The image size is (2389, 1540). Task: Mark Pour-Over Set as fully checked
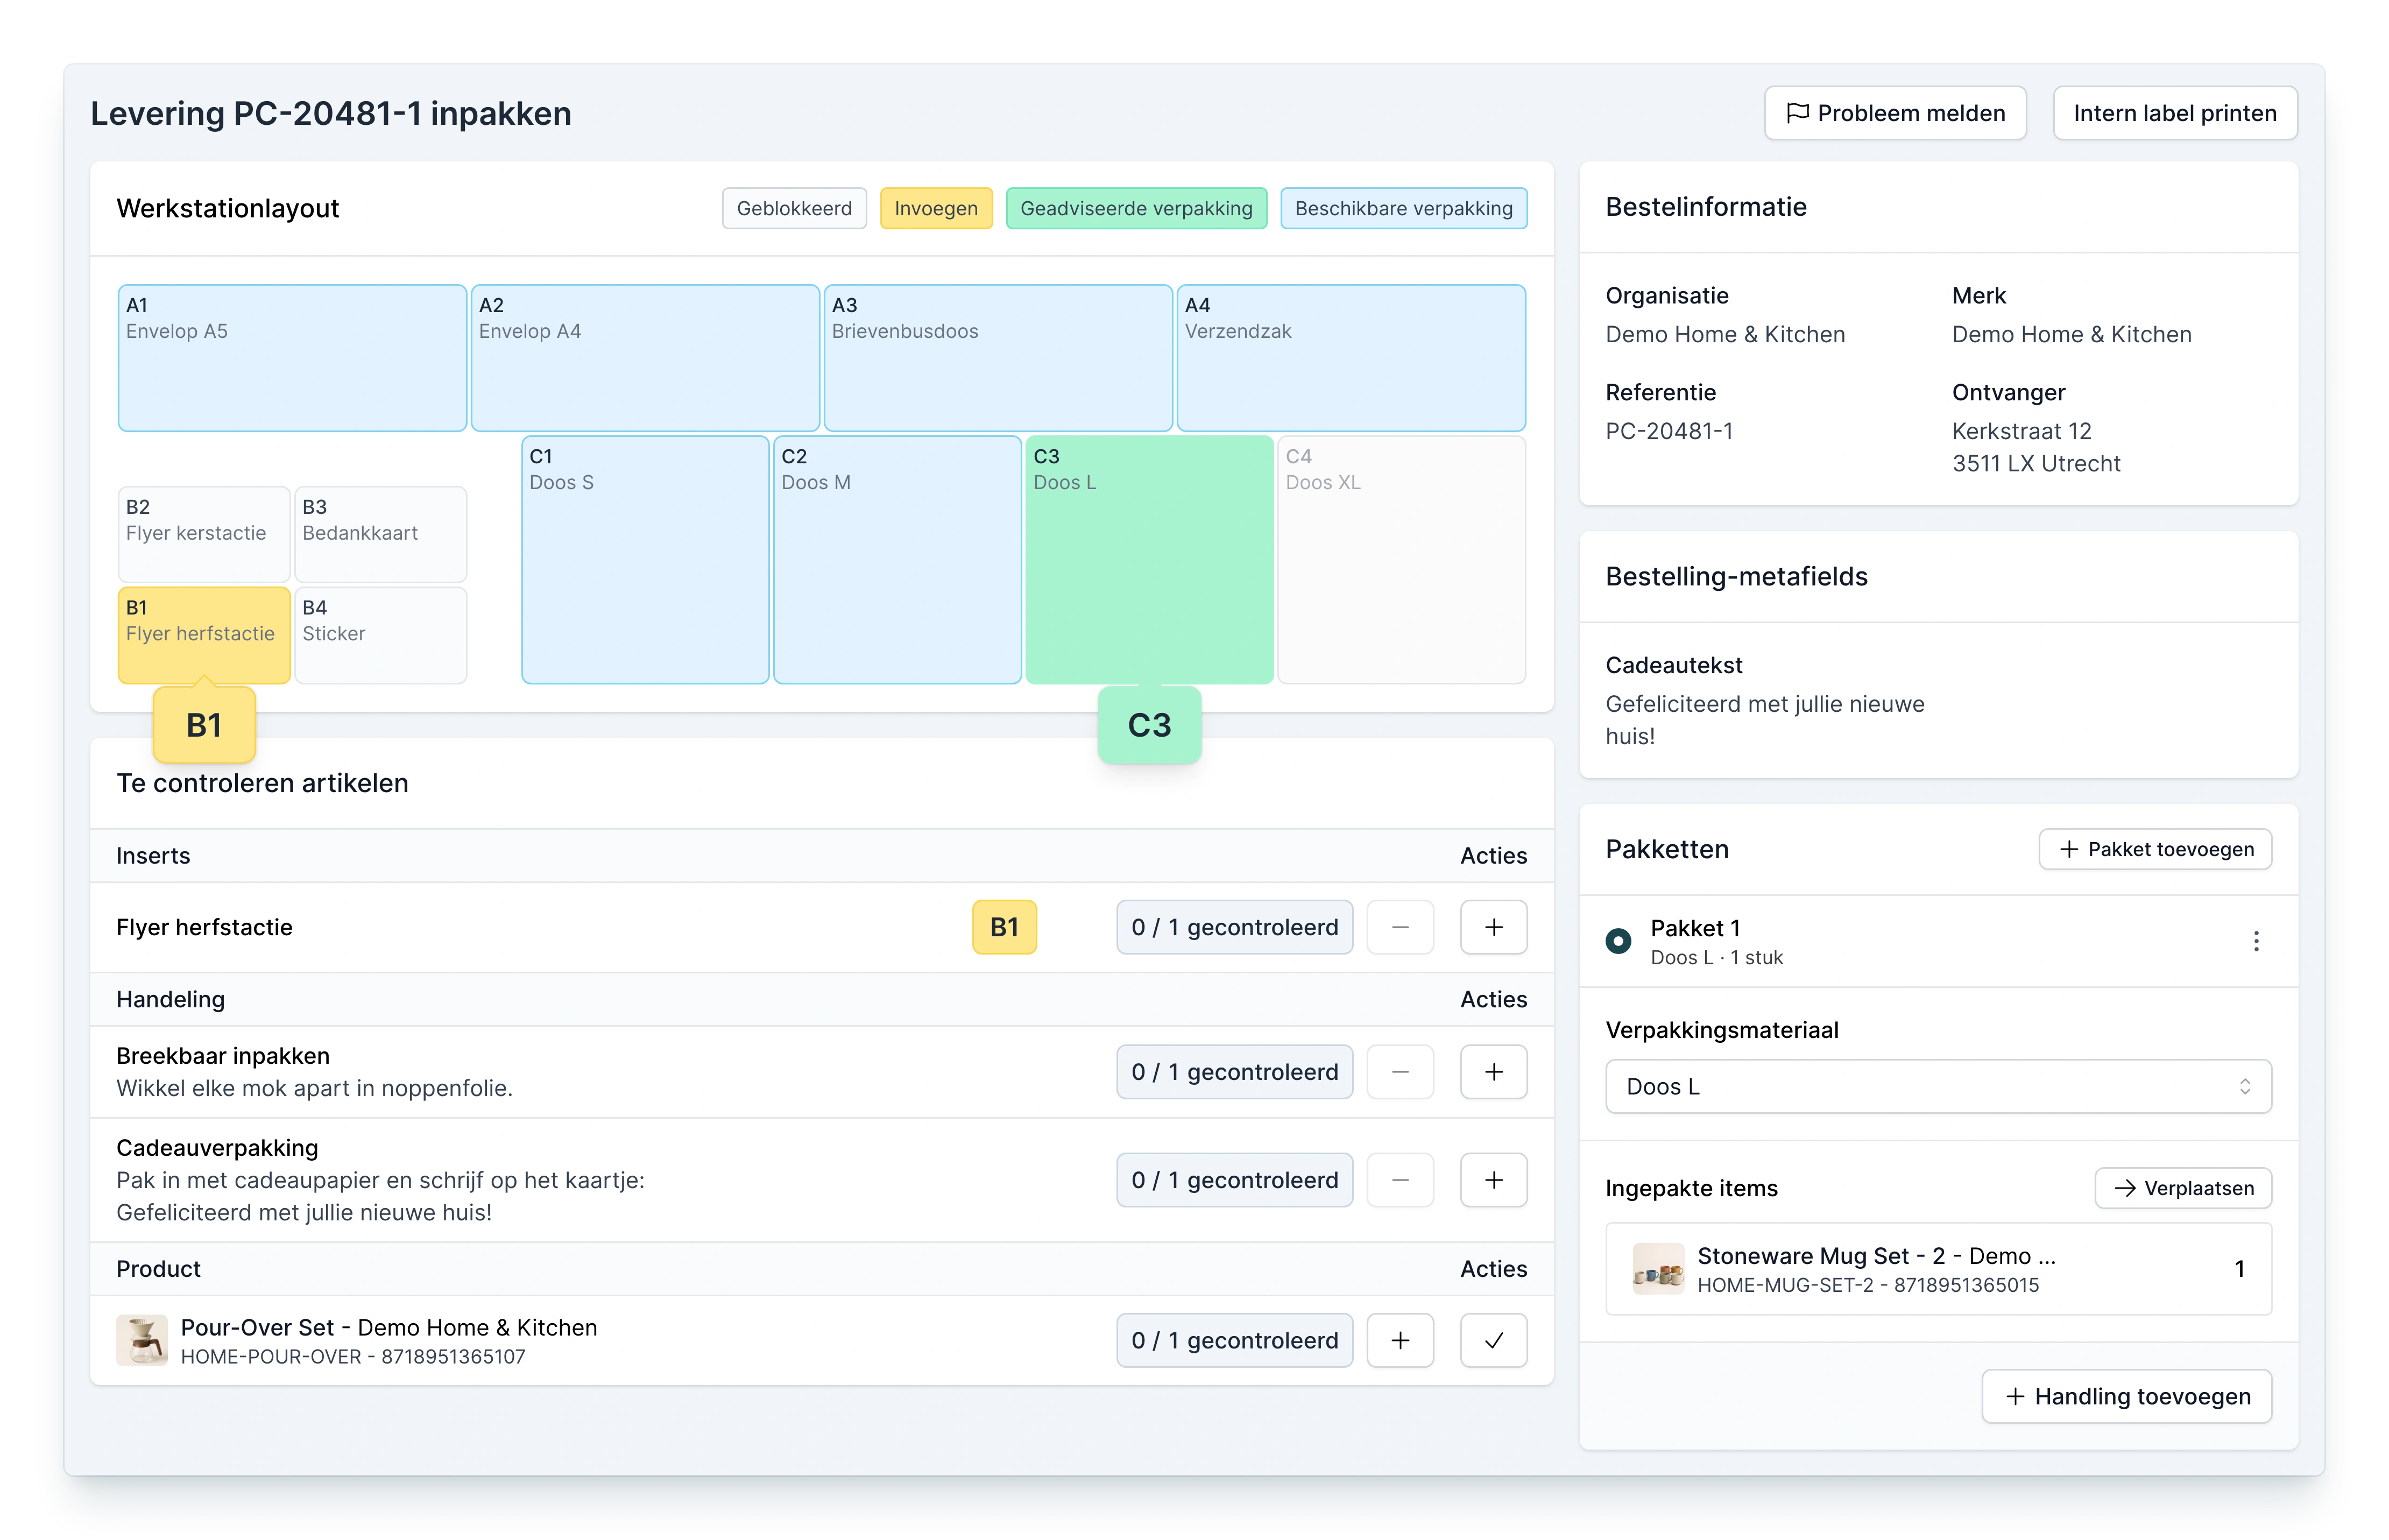click(x=1493, y=1340)
